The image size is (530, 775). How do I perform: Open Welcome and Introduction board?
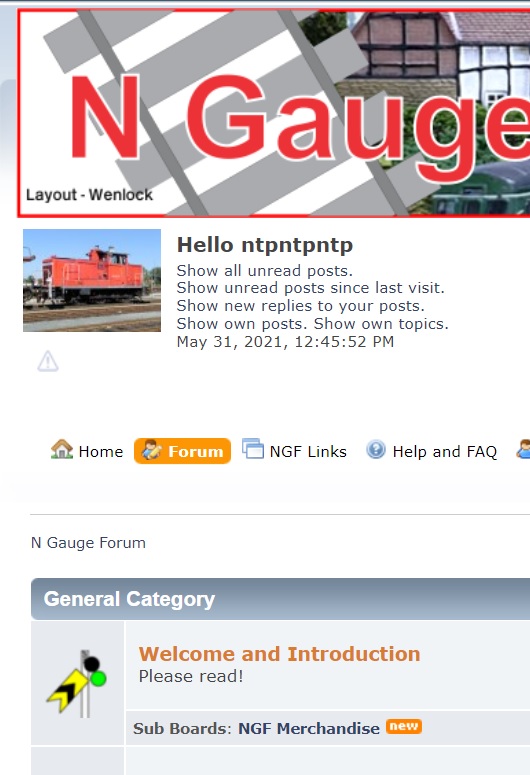[x=279, y=653]
